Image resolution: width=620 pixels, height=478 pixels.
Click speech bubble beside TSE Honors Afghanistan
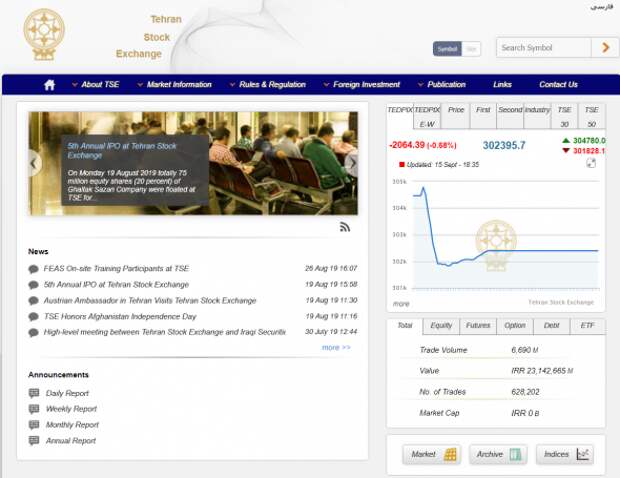click(x=34, y=317)
